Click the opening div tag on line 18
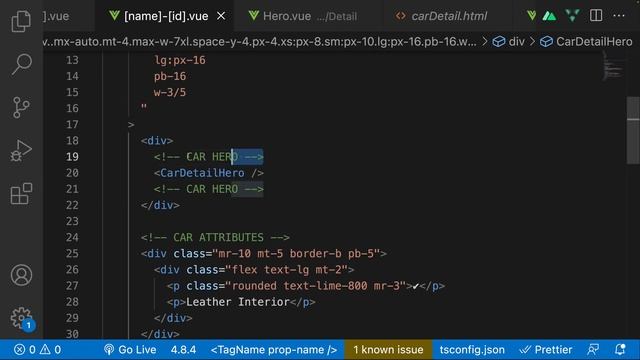The width and height of the screenshot is (640, 360). click(x=157, y=141)
